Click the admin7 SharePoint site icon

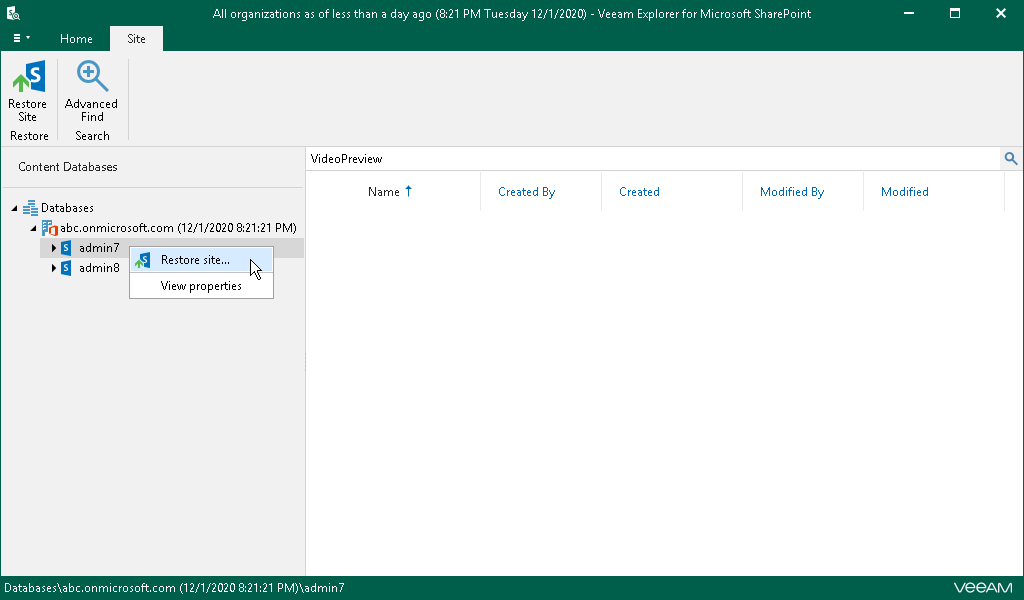[66, 248]
